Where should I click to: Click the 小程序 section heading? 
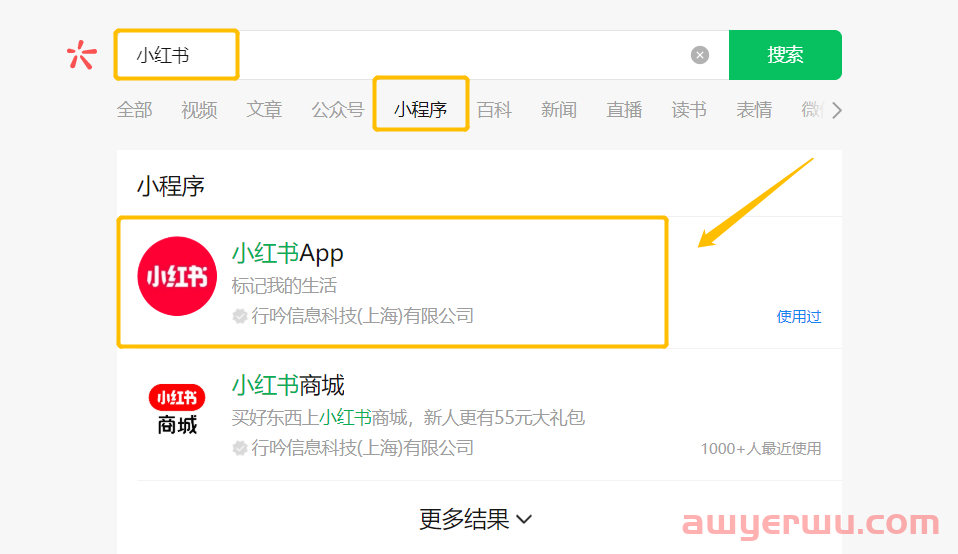170,186
